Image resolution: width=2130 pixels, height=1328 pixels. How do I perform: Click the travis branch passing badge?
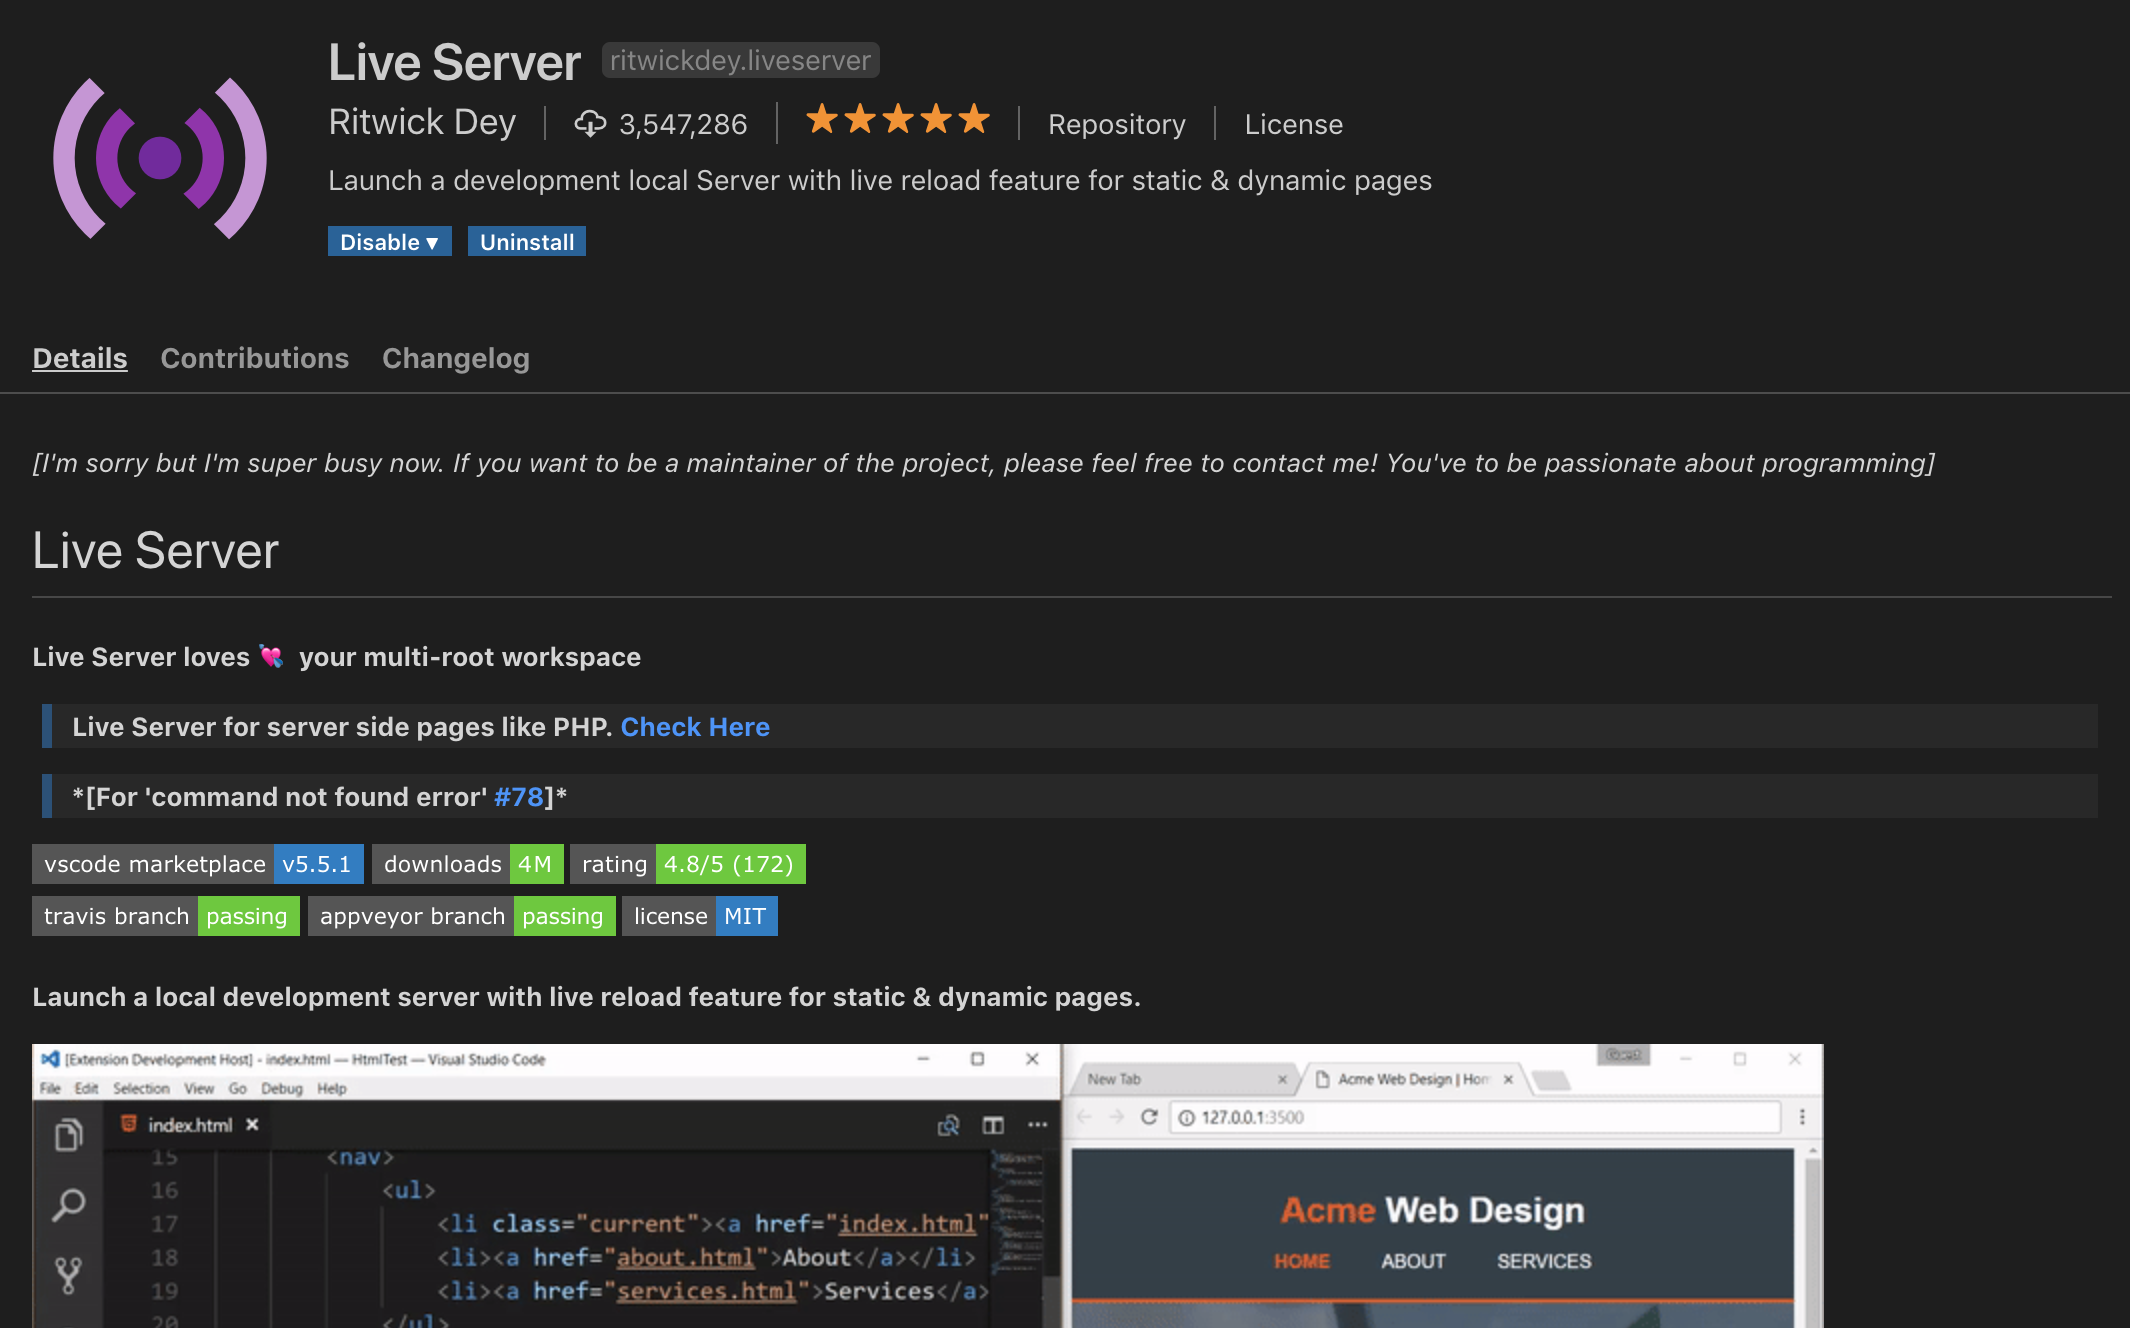[x=166, y=916]
